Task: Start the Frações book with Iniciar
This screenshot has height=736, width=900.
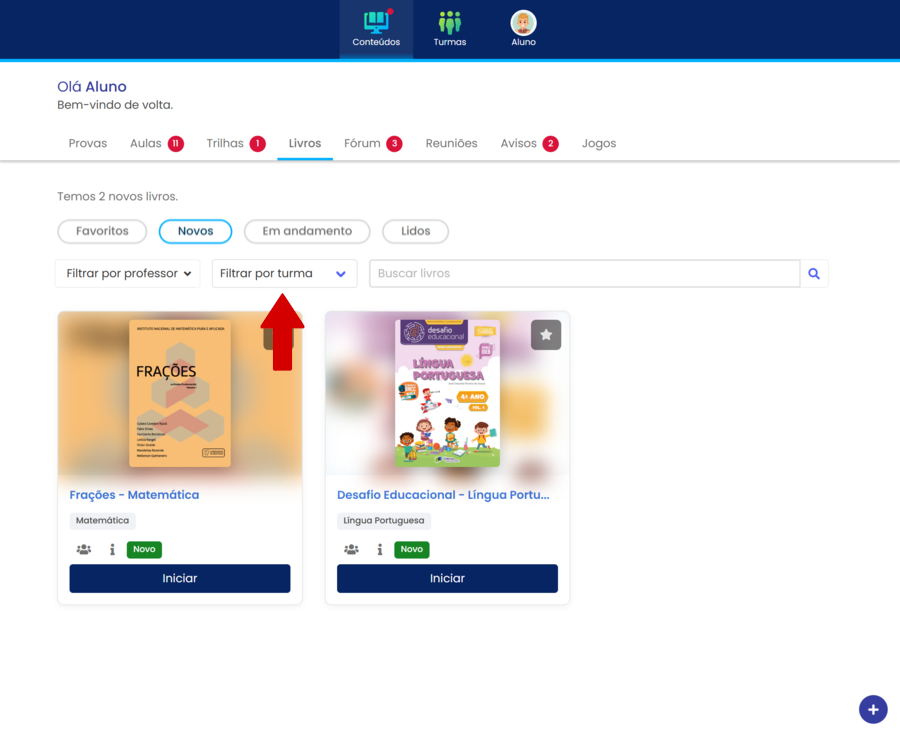Action: (x=180, y=578)
